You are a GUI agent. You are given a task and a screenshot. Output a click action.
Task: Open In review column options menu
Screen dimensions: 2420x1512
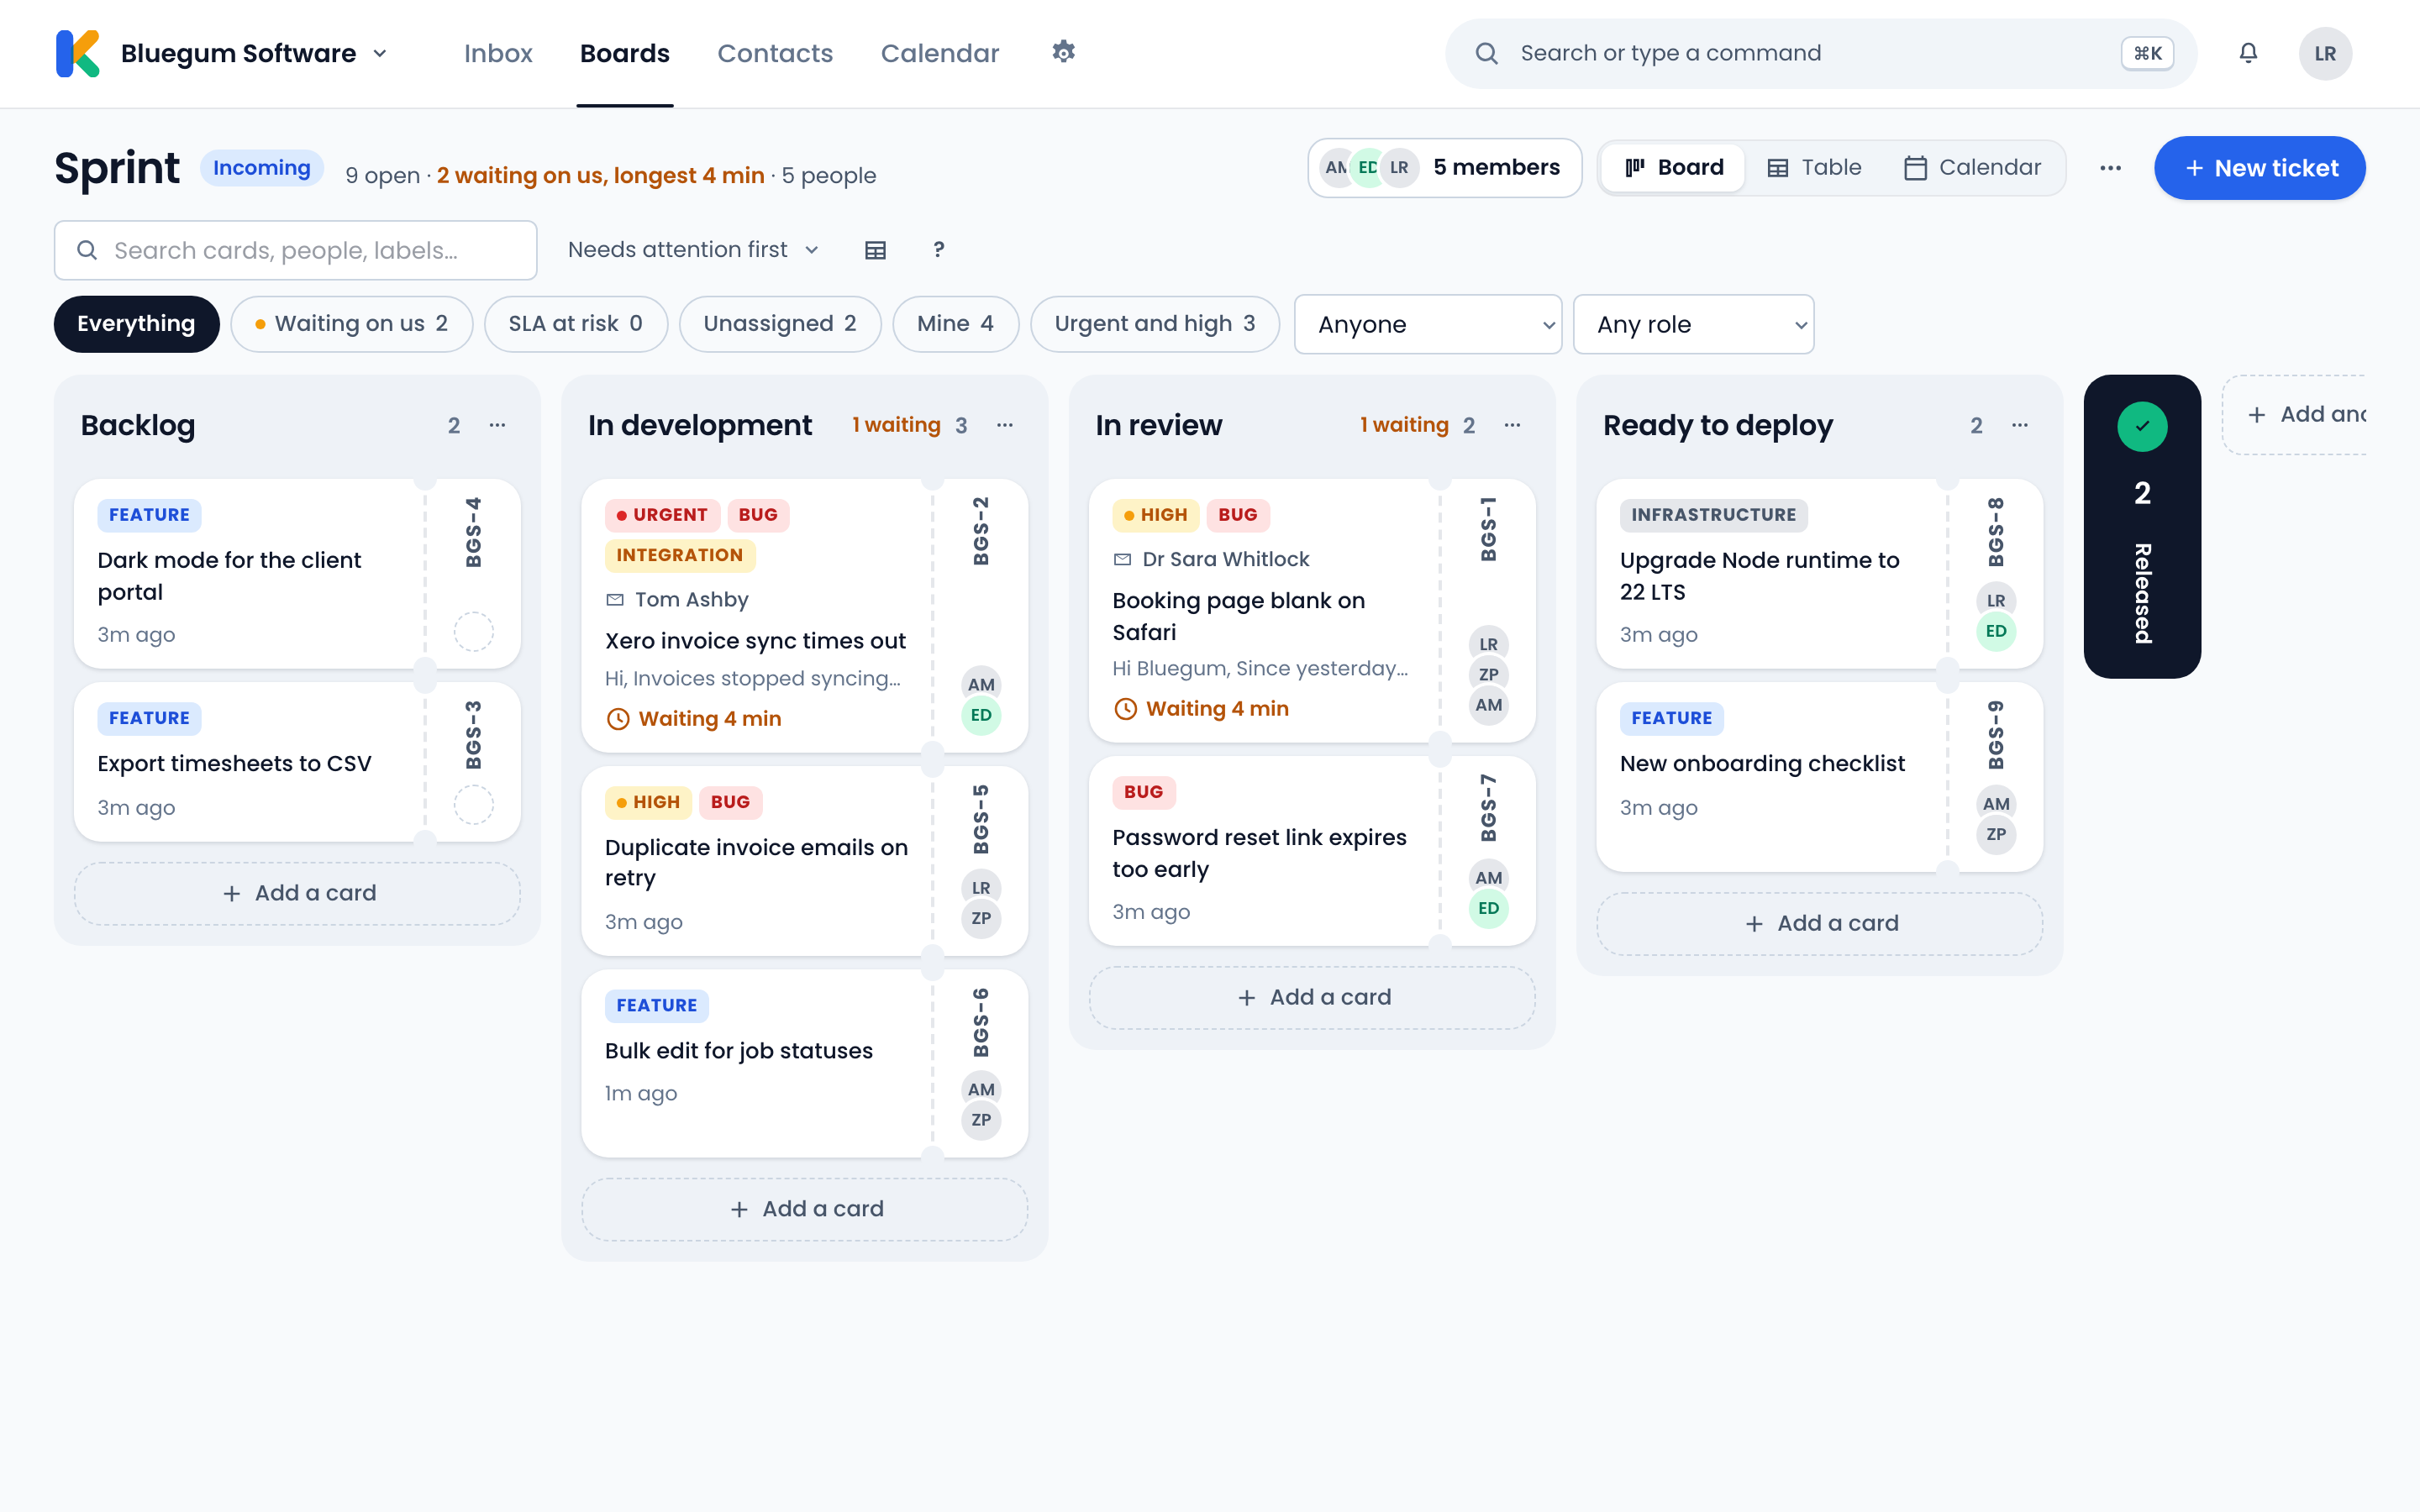(1512, 425)
